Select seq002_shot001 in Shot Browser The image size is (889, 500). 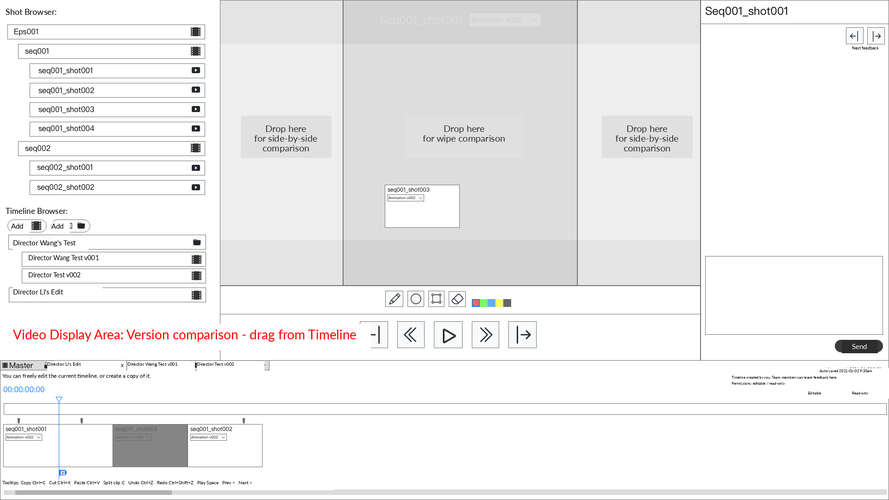(117, 168)
